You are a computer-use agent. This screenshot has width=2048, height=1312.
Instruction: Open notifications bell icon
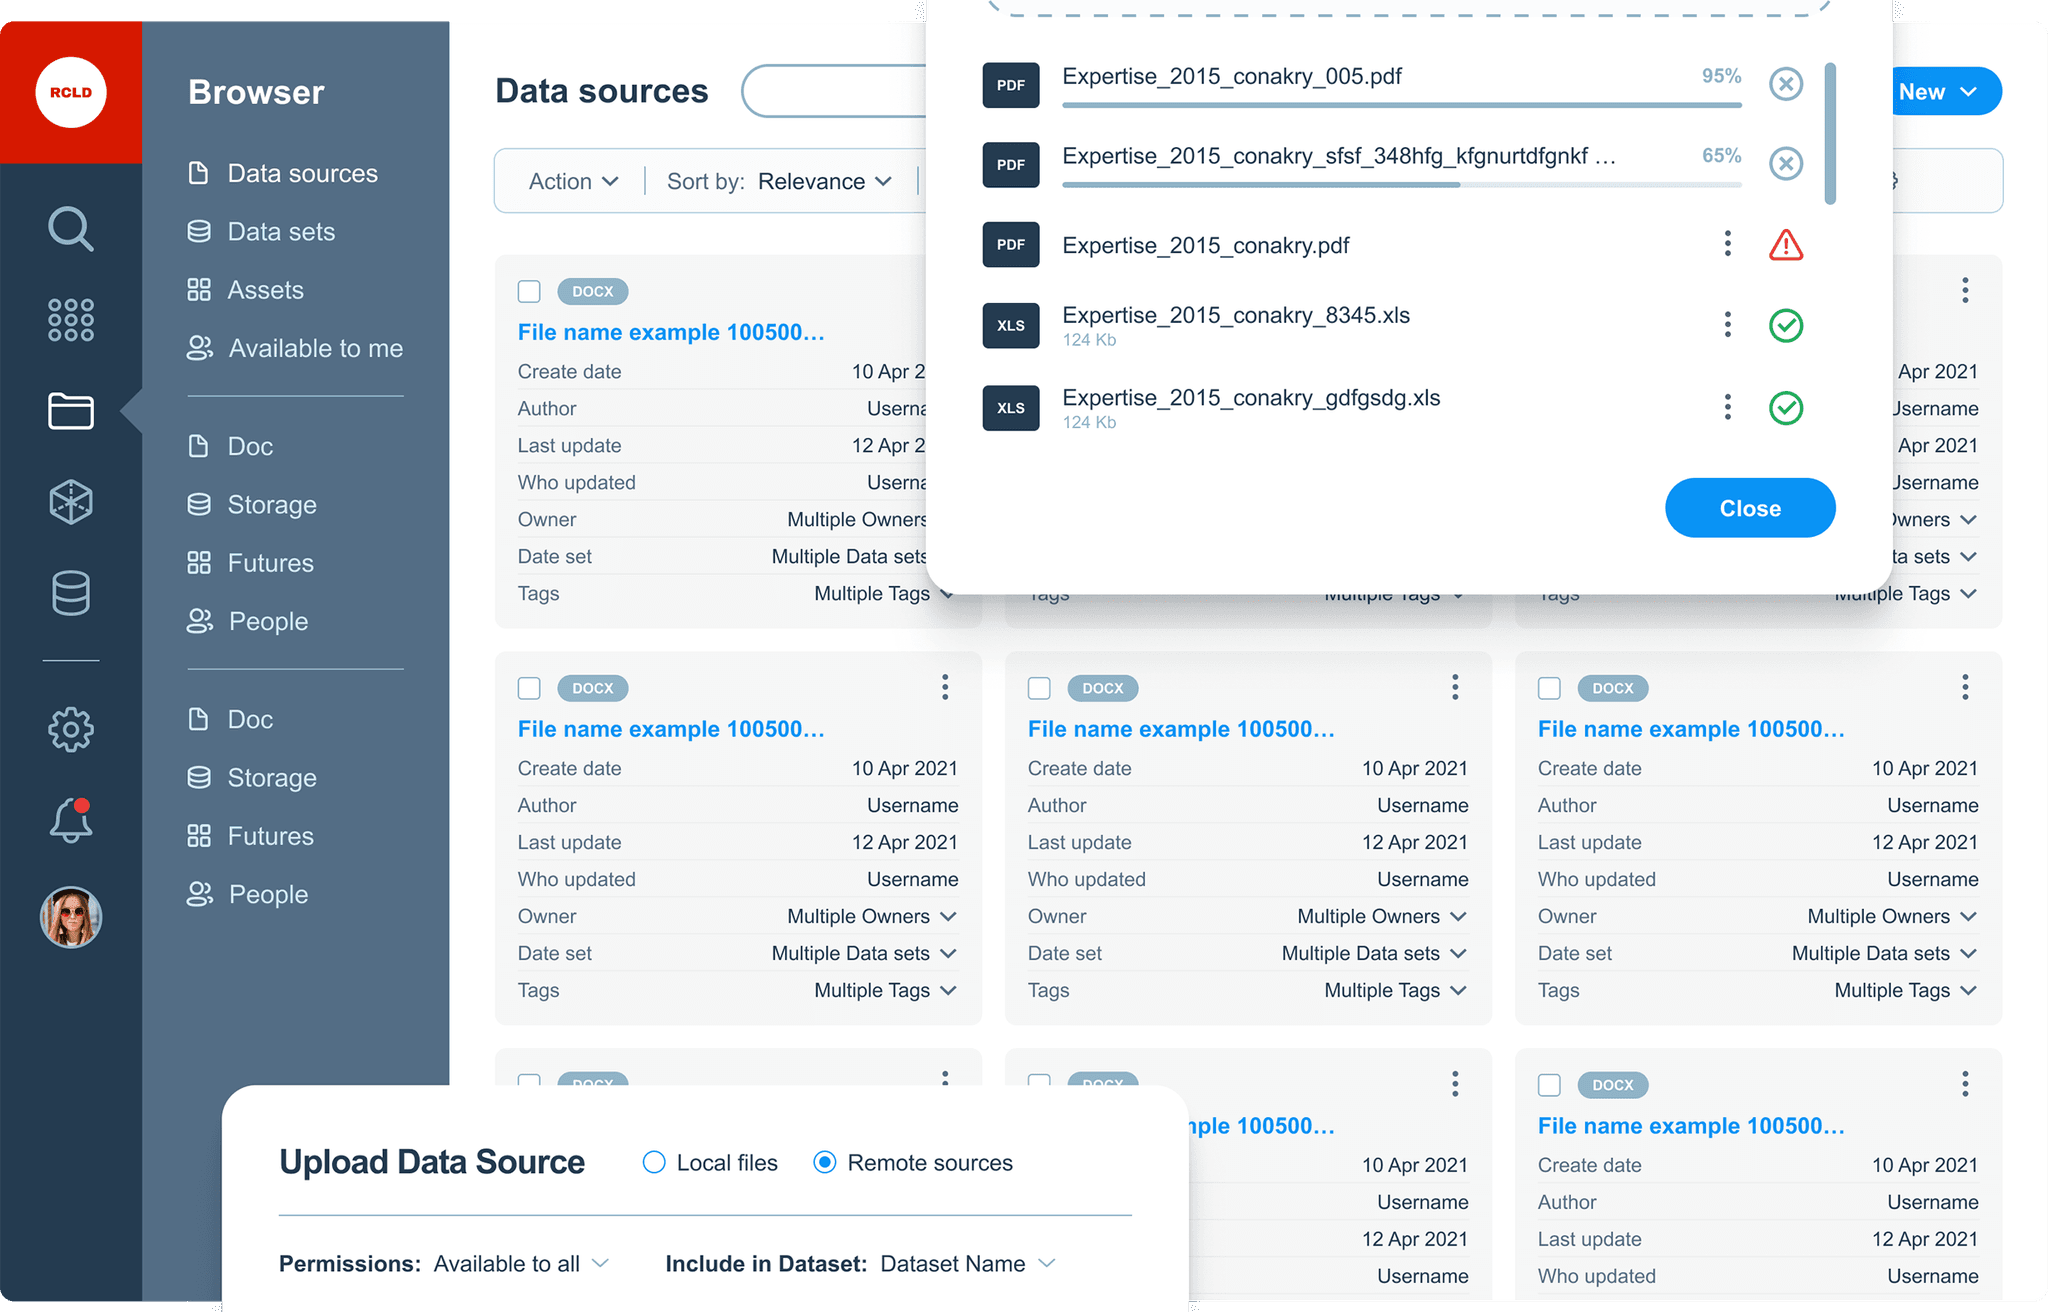click(70, 821)
